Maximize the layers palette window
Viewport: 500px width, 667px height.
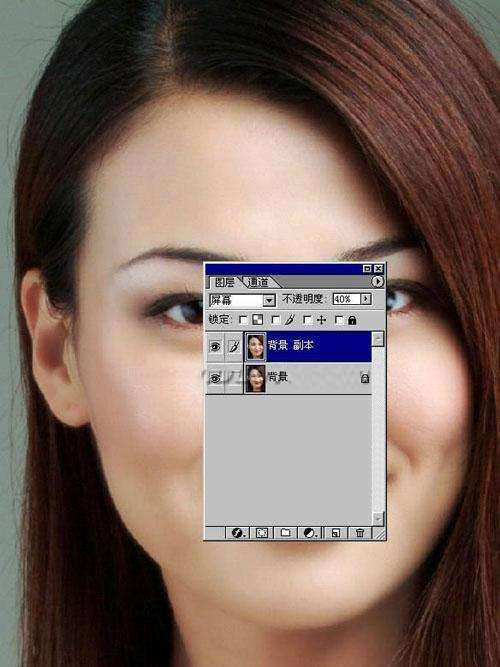coord(367,269)
